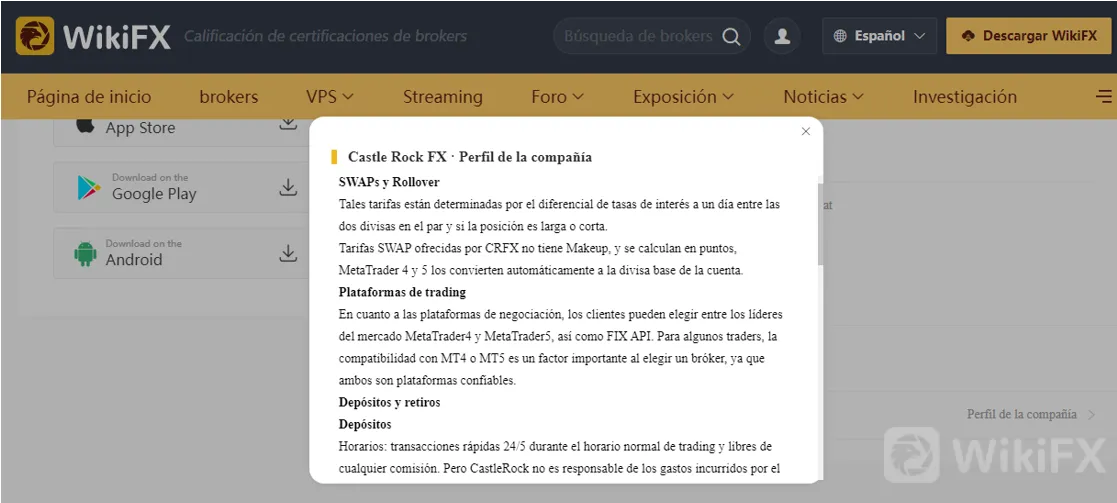The image size is (1117, 503).
Task: Click the globe language icon
Action: [841, 36]
